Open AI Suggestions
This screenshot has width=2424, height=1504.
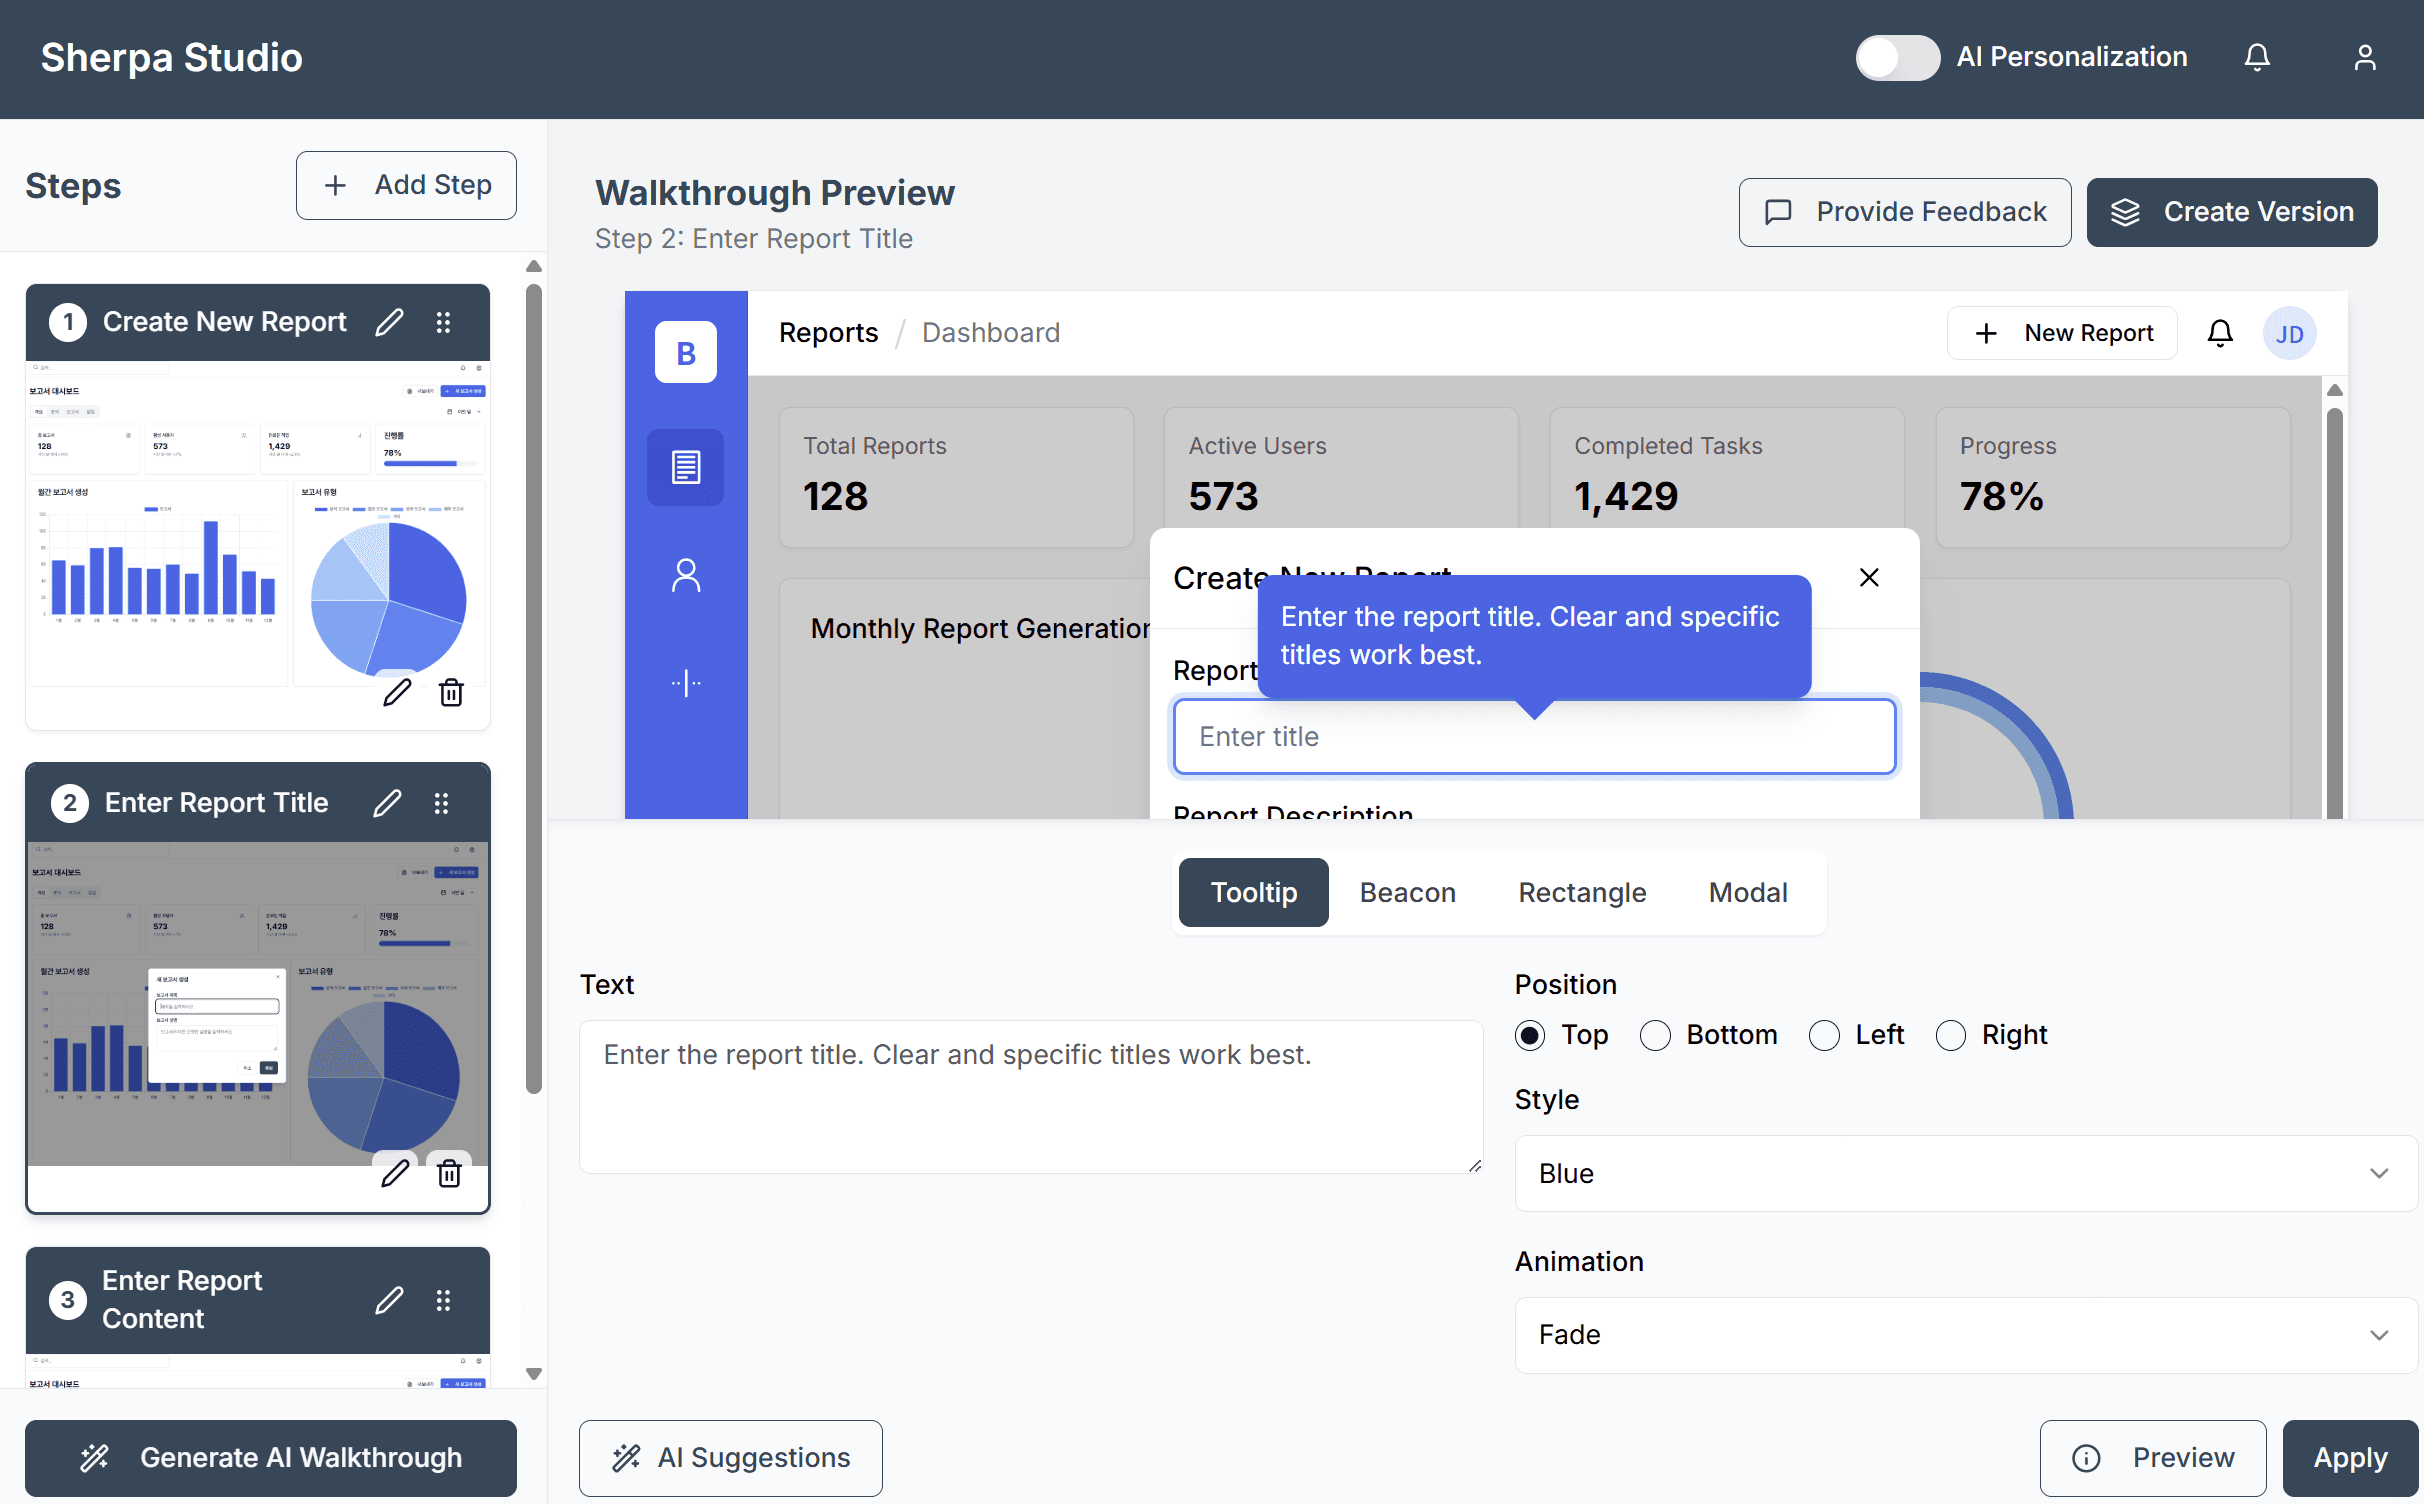pos(731,1457)
